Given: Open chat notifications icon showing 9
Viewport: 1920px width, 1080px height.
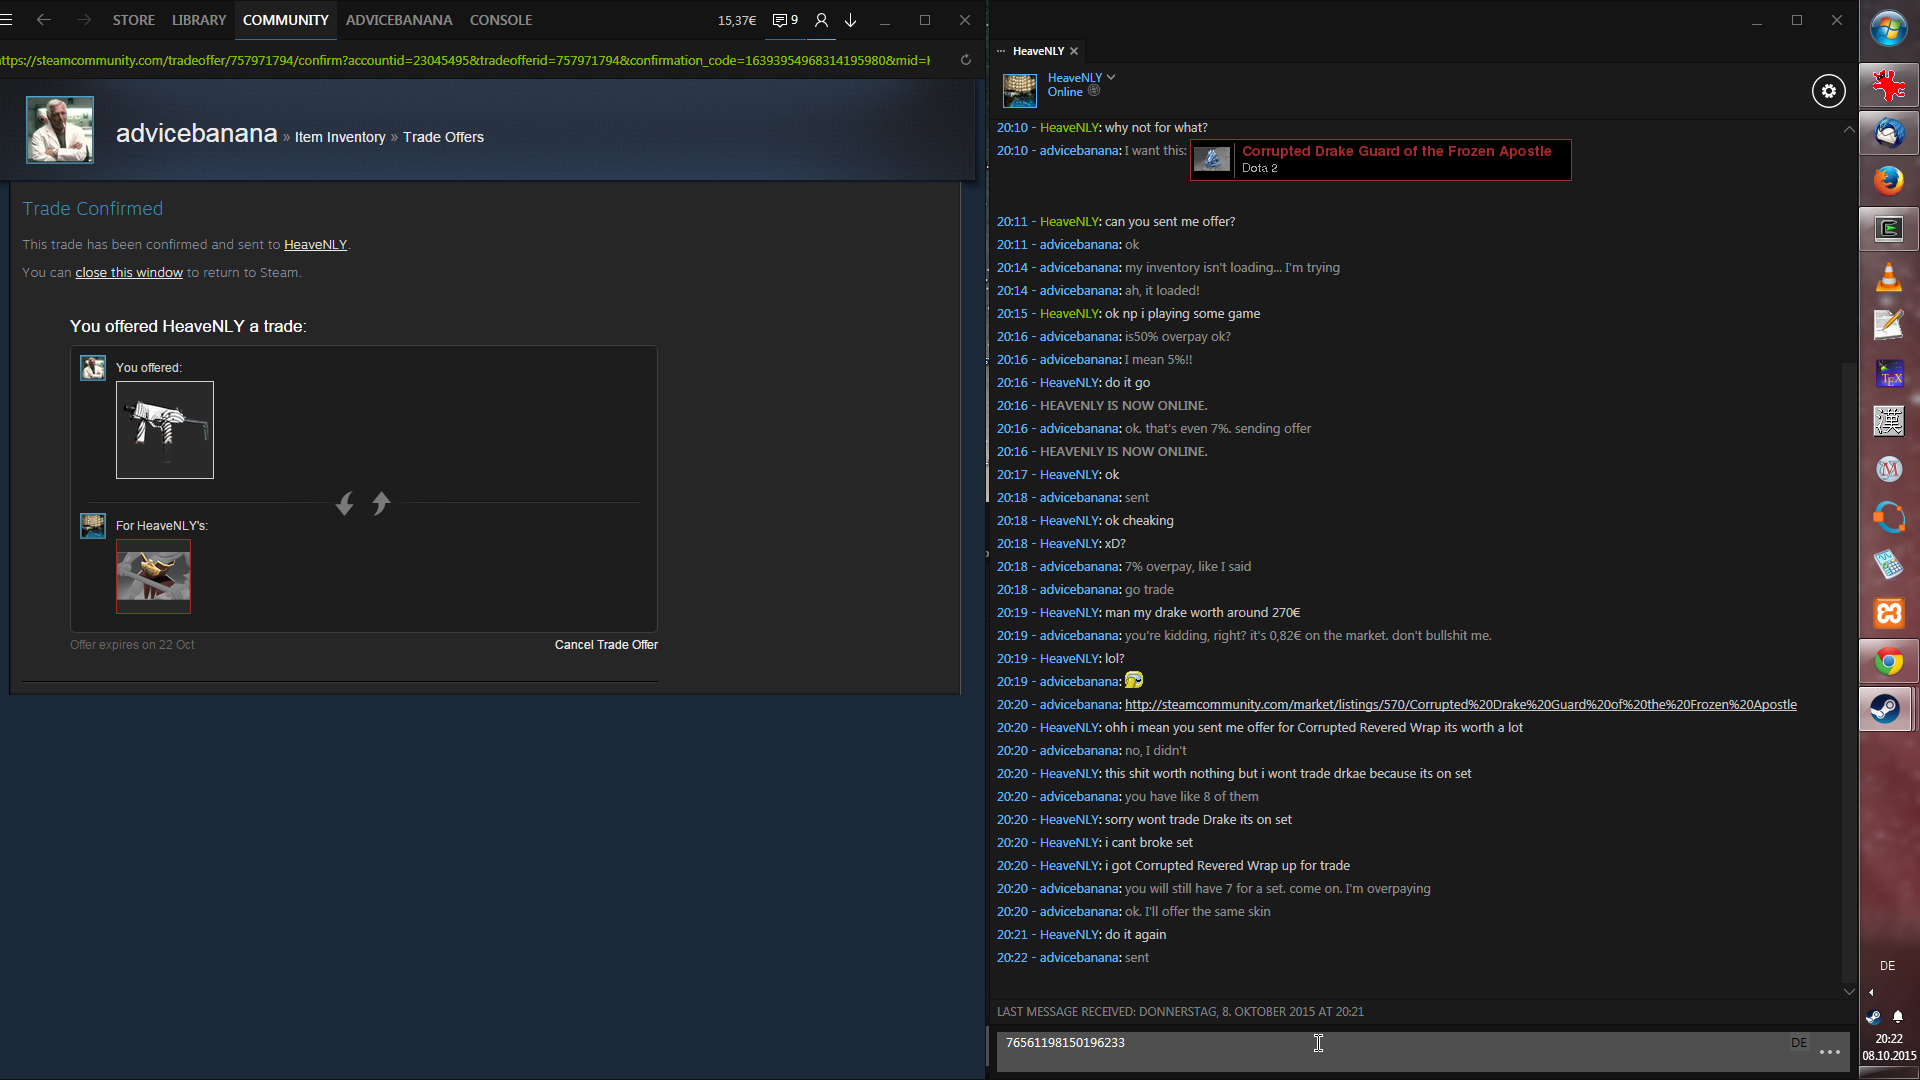Looking at the screenshot, I should [785, 20].
